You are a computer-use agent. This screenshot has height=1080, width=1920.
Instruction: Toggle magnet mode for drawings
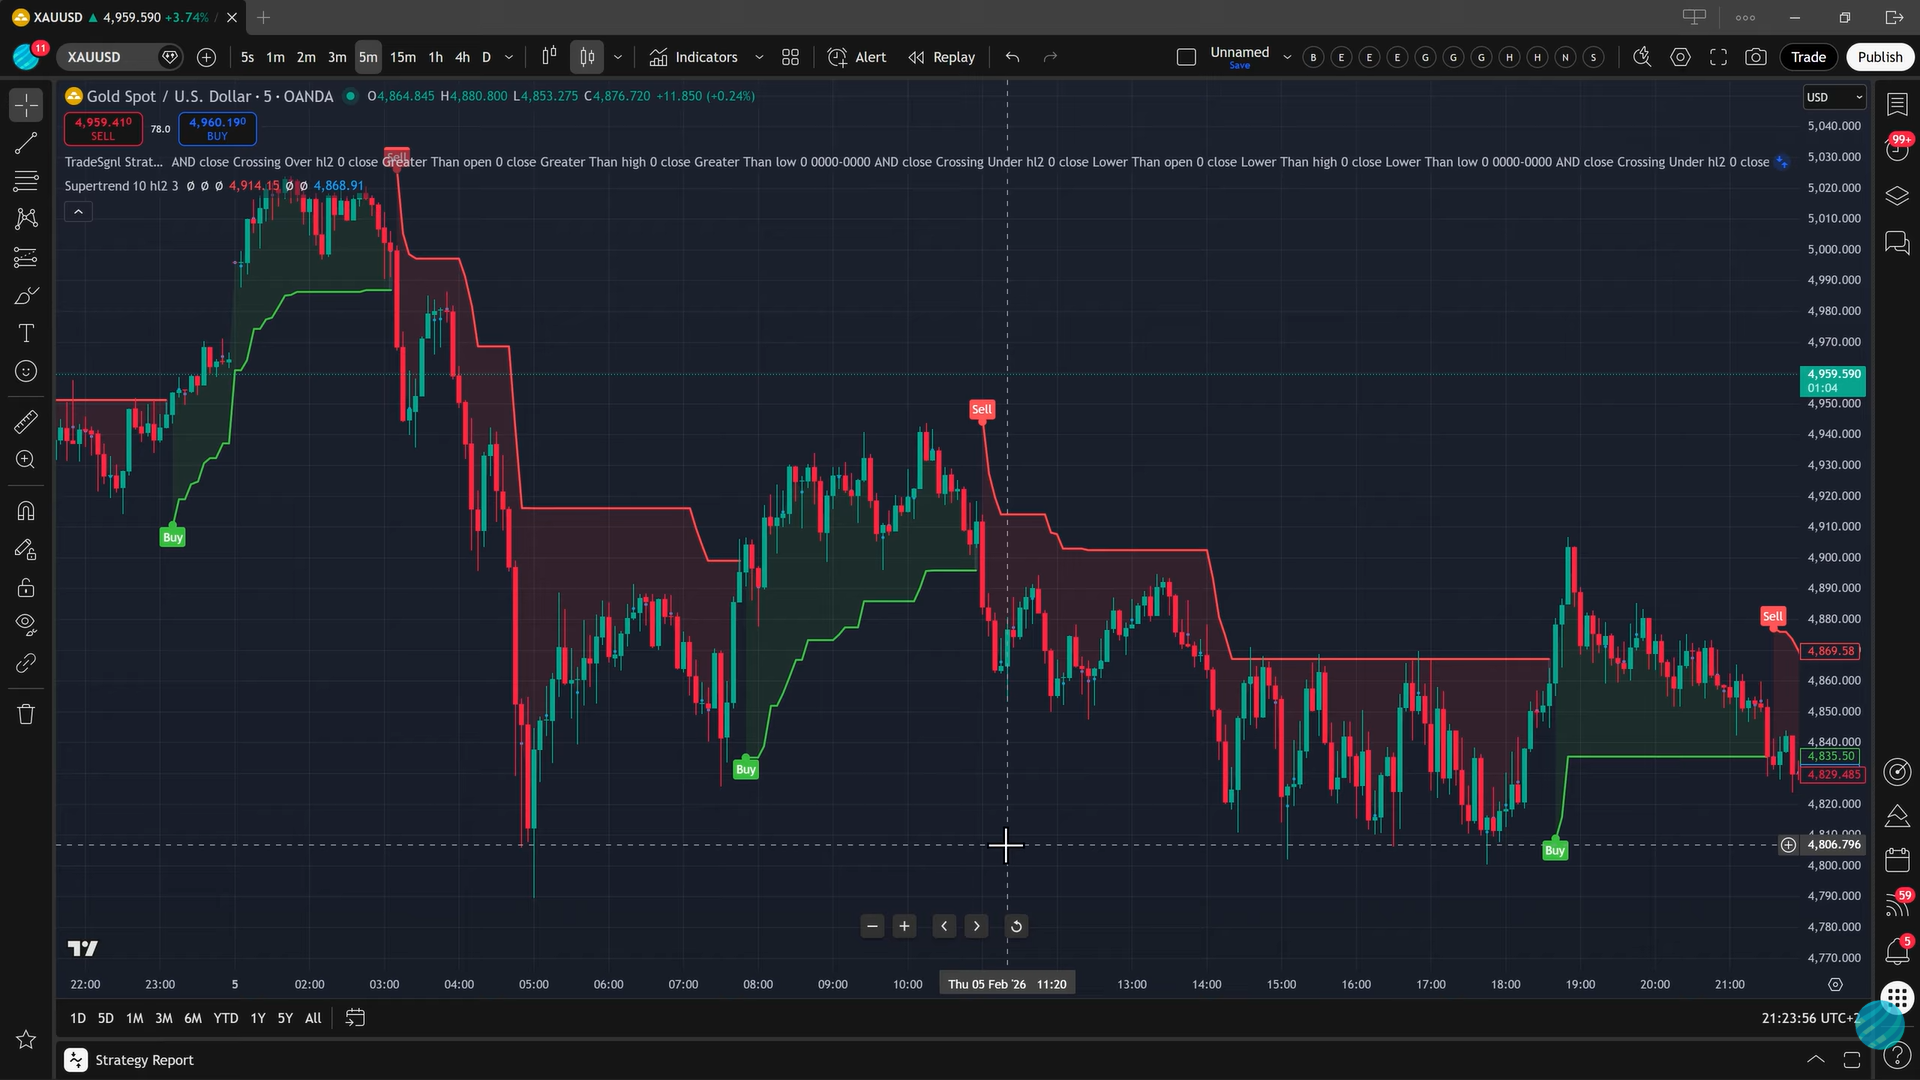(25, 510)
